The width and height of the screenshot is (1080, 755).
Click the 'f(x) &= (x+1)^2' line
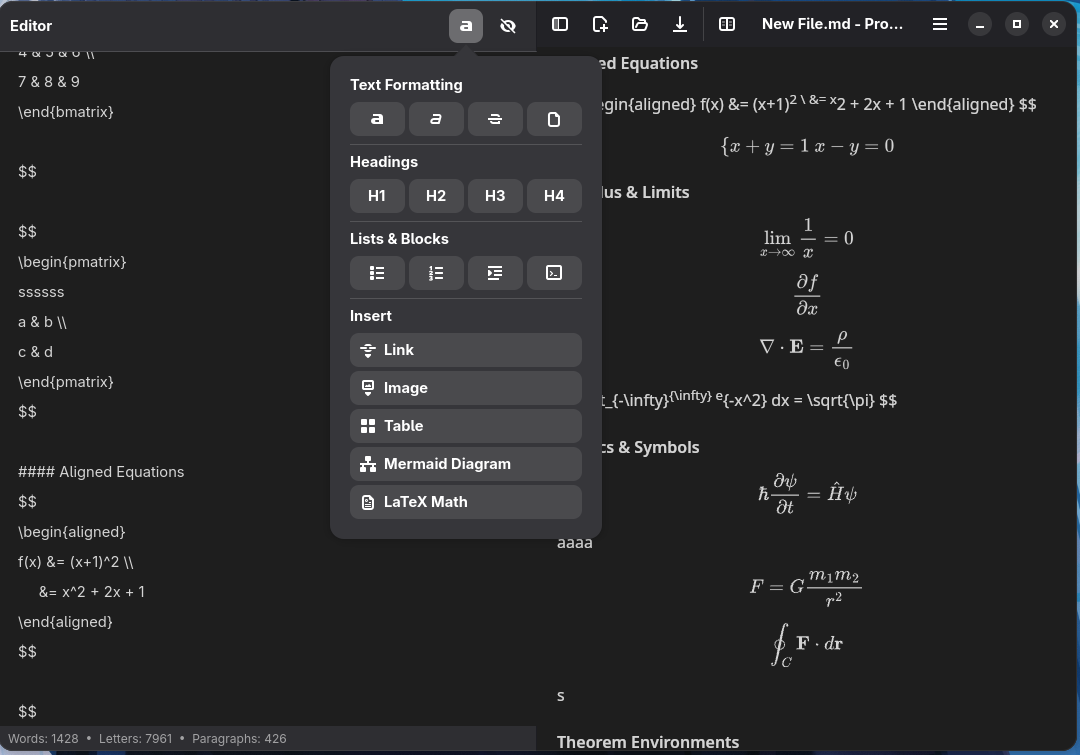(76, 562)
